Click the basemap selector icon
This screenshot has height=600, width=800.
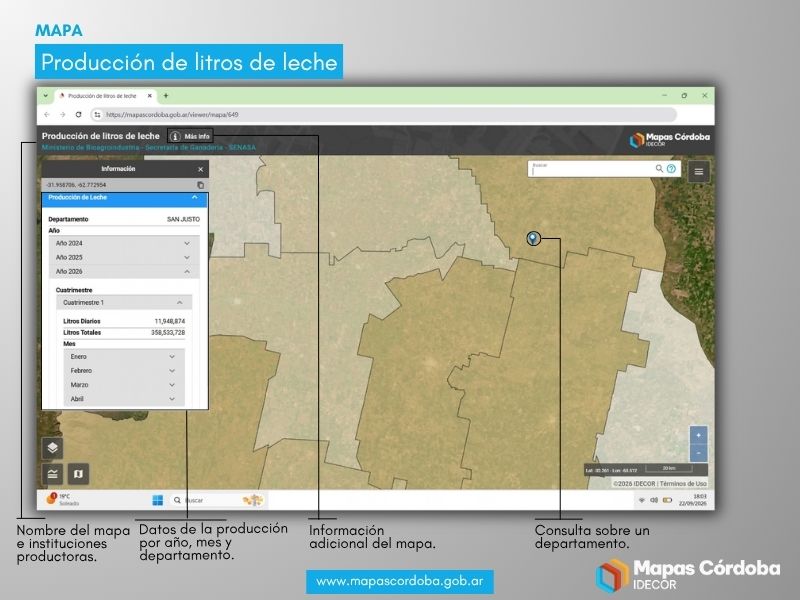click(78, 474)
